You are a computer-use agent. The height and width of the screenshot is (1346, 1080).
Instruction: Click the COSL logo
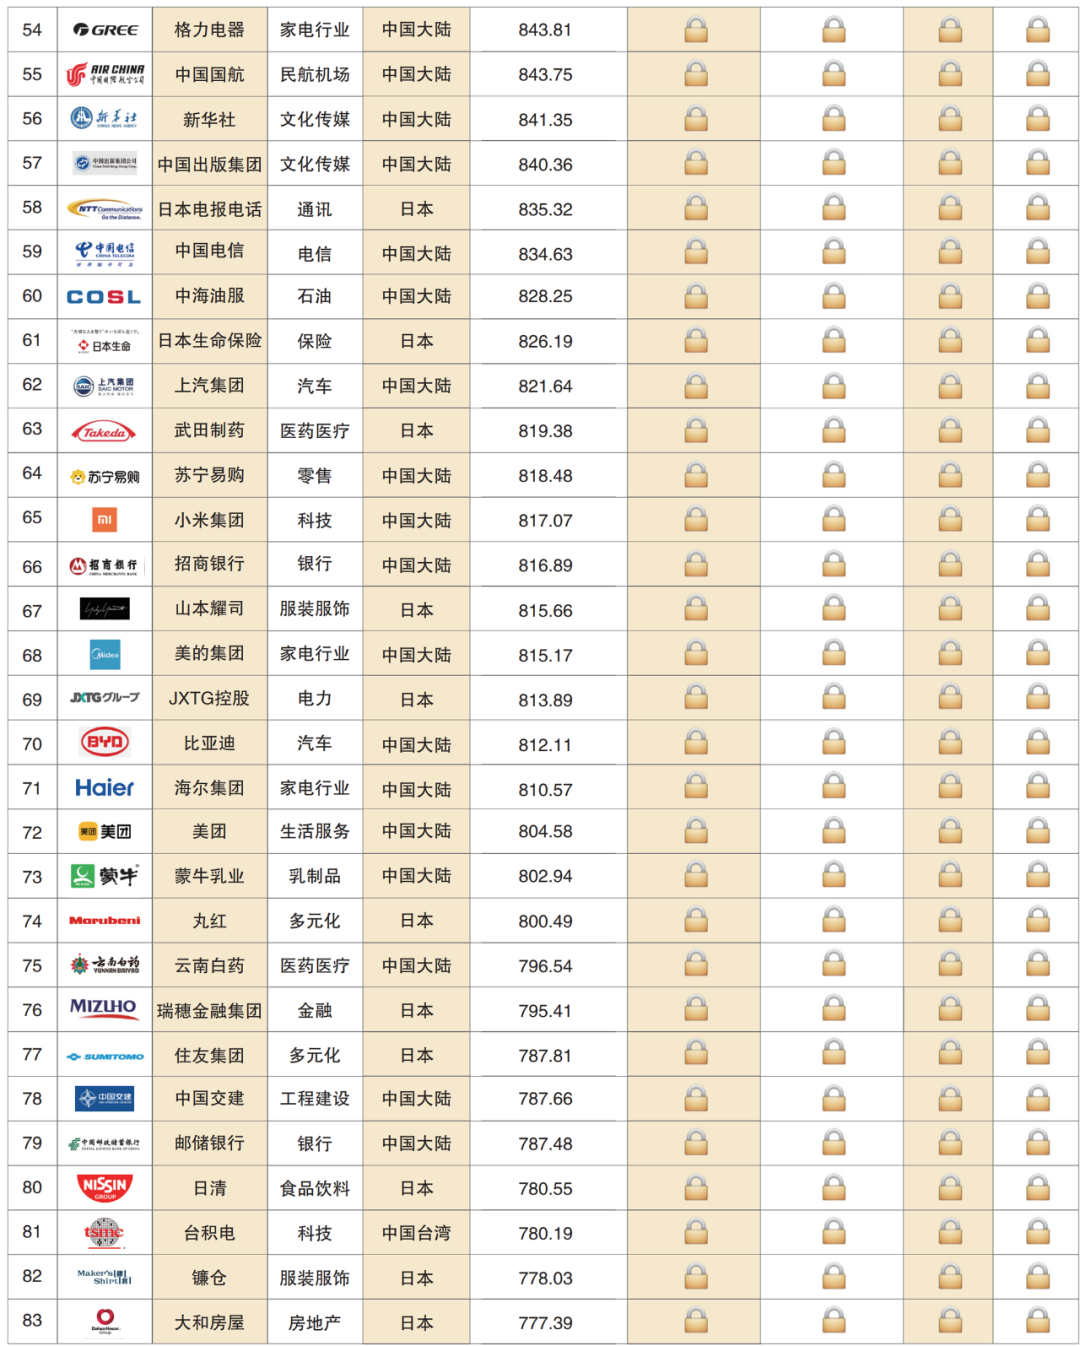point(104,297)
